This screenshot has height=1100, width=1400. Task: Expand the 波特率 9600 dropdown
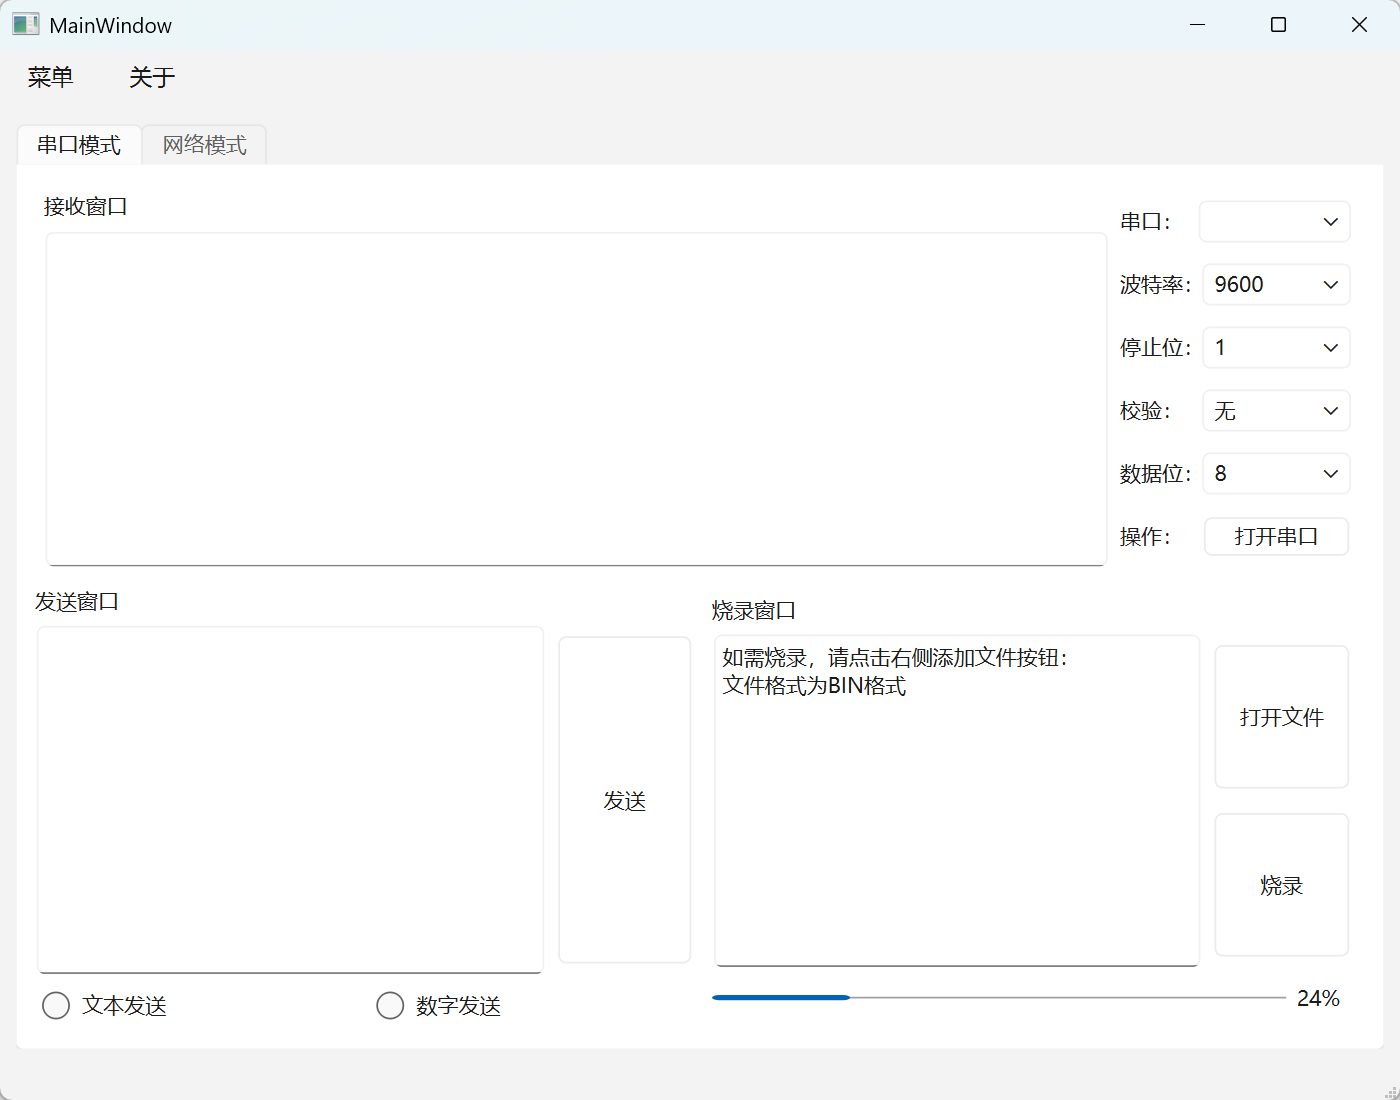(1276, 285)
